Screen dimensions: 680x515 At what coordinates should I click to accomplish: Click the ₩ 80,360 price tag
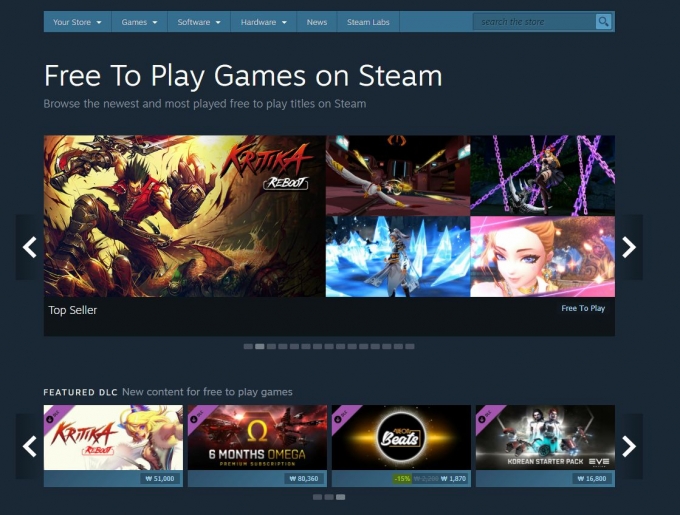[x=304, y=479]
